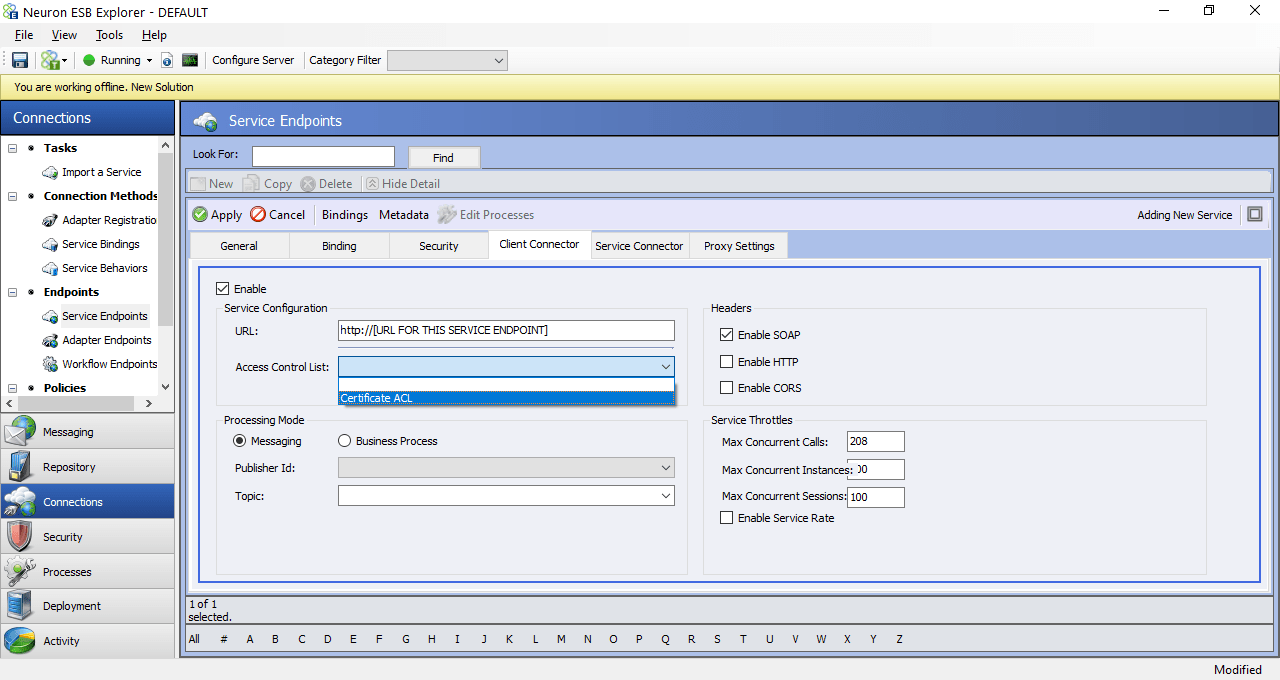Click the Repository section icon
This screenshot has height=680, width=1280.
click(x=20, y=467)
